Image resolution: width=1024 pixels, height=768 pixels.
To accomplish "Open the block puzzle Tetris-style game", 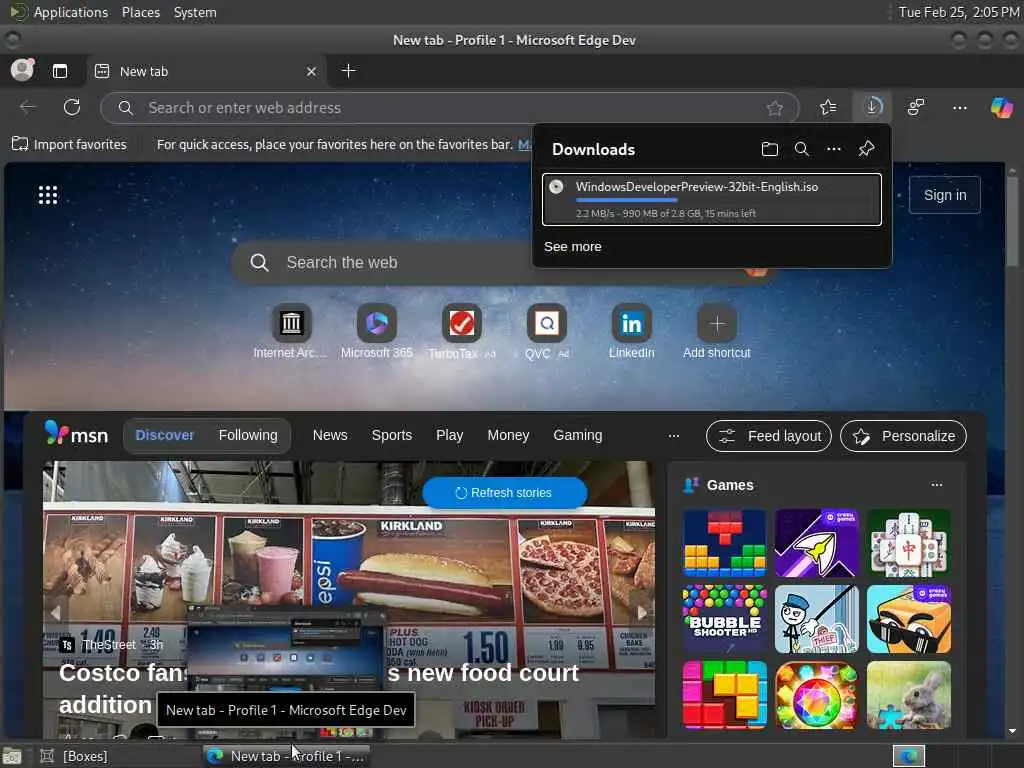I will pyautogui.click(x=724, y=543).
